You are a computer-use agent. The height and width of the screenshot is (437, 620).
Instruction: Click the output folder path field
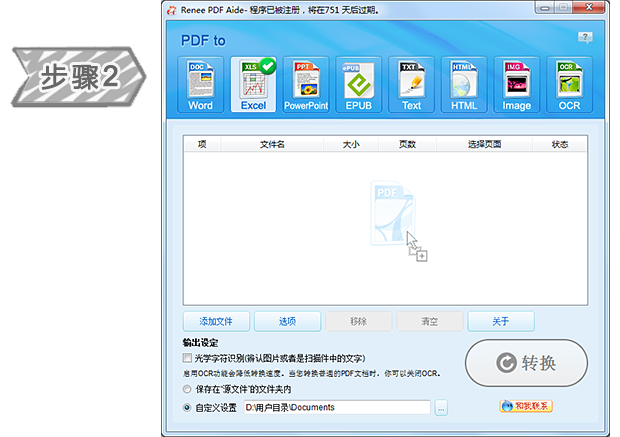click(337, 407)
